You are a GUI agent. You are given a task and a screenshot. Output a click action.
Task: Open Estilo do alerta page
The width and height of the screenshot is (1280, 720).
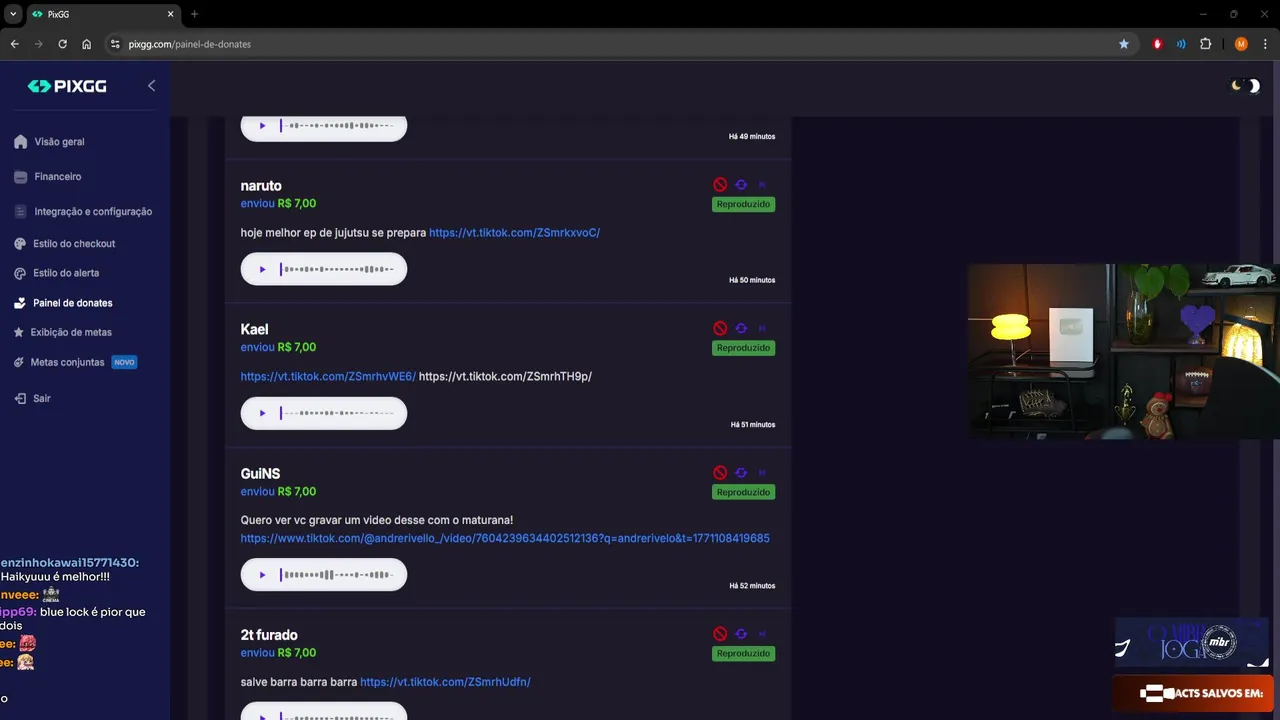(x=57, y=273)
